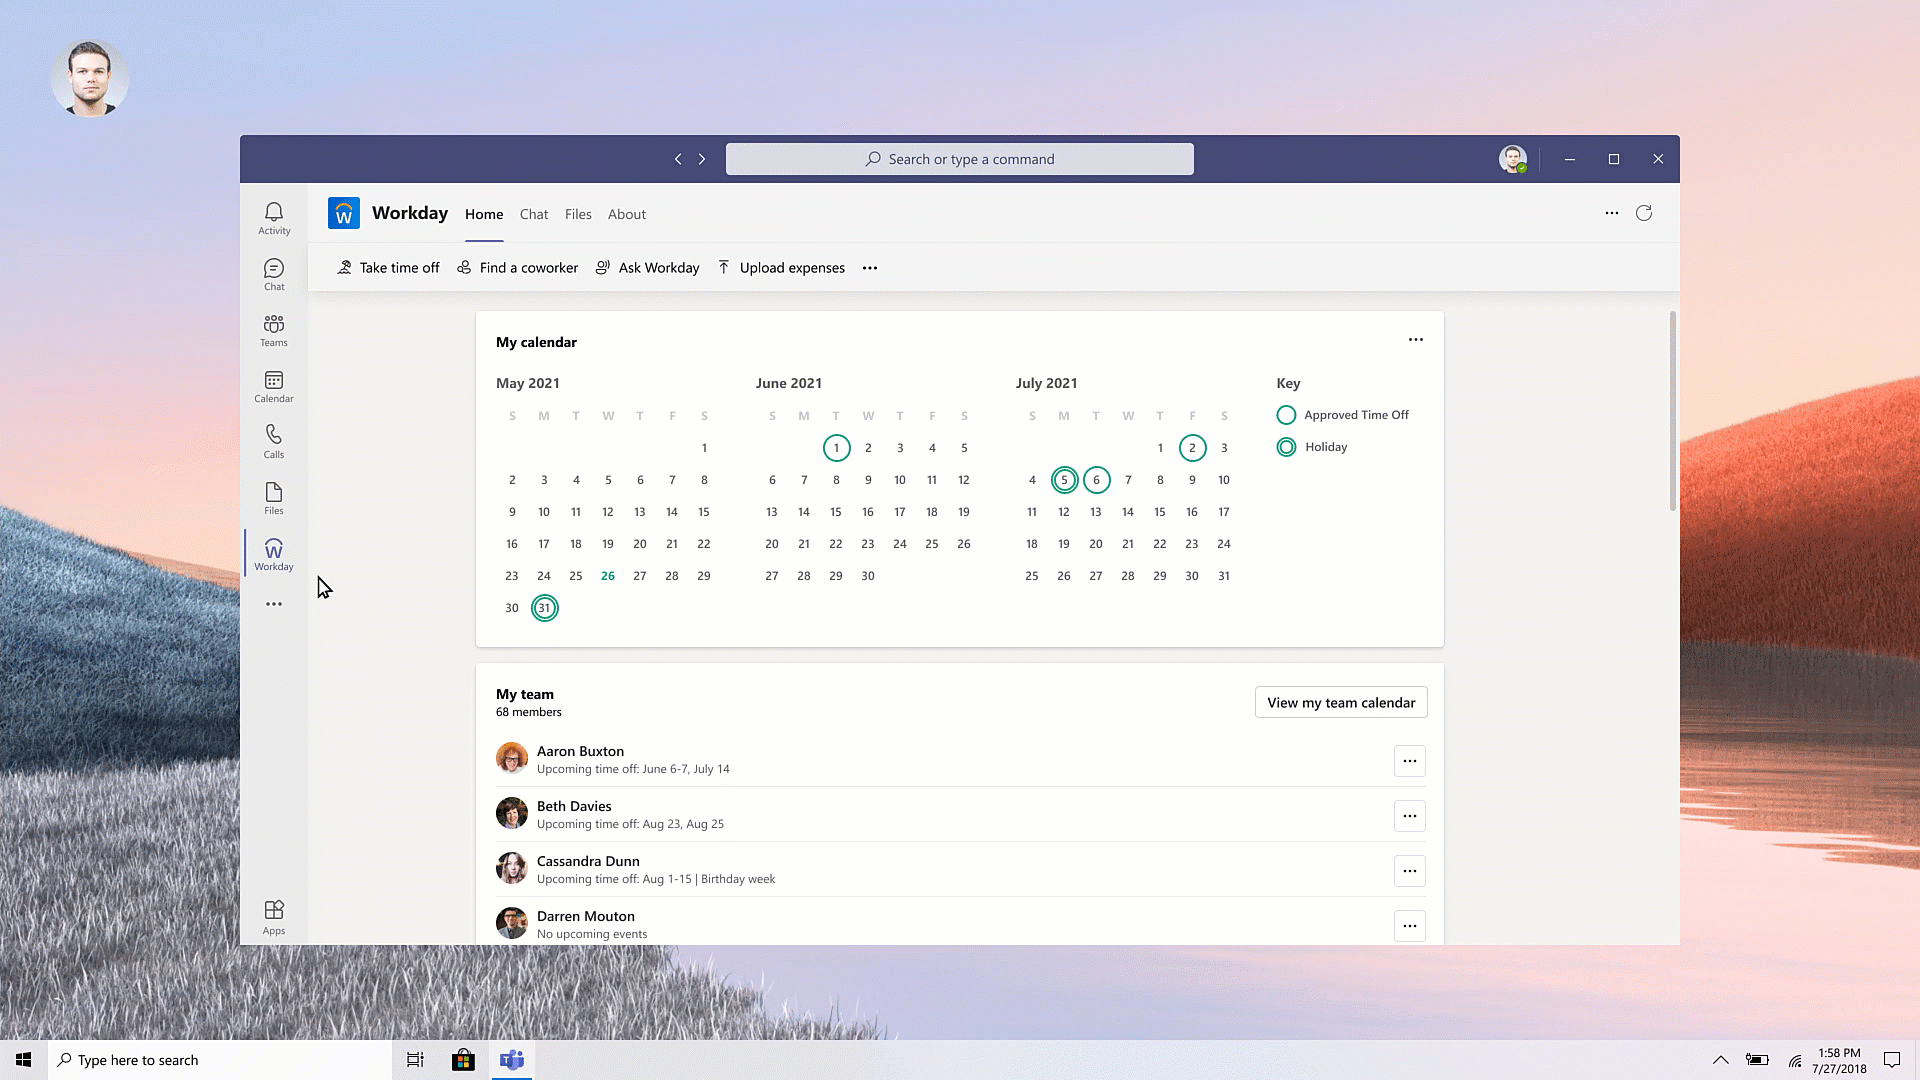Switch to the Files tab
Viewport: 1920px width, 1080px height.
578,214
